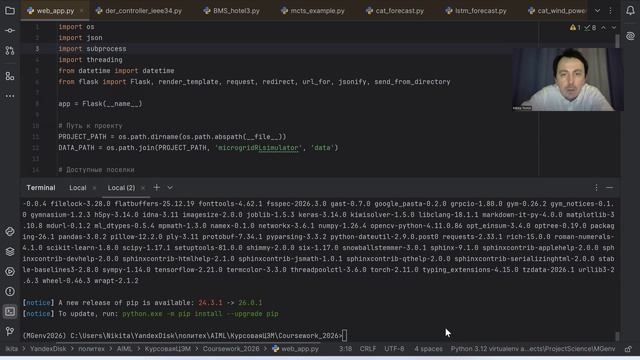The image size is (640, 360).
Task: Close the Local (2) terminal tab
Action: tap(143, 188)
